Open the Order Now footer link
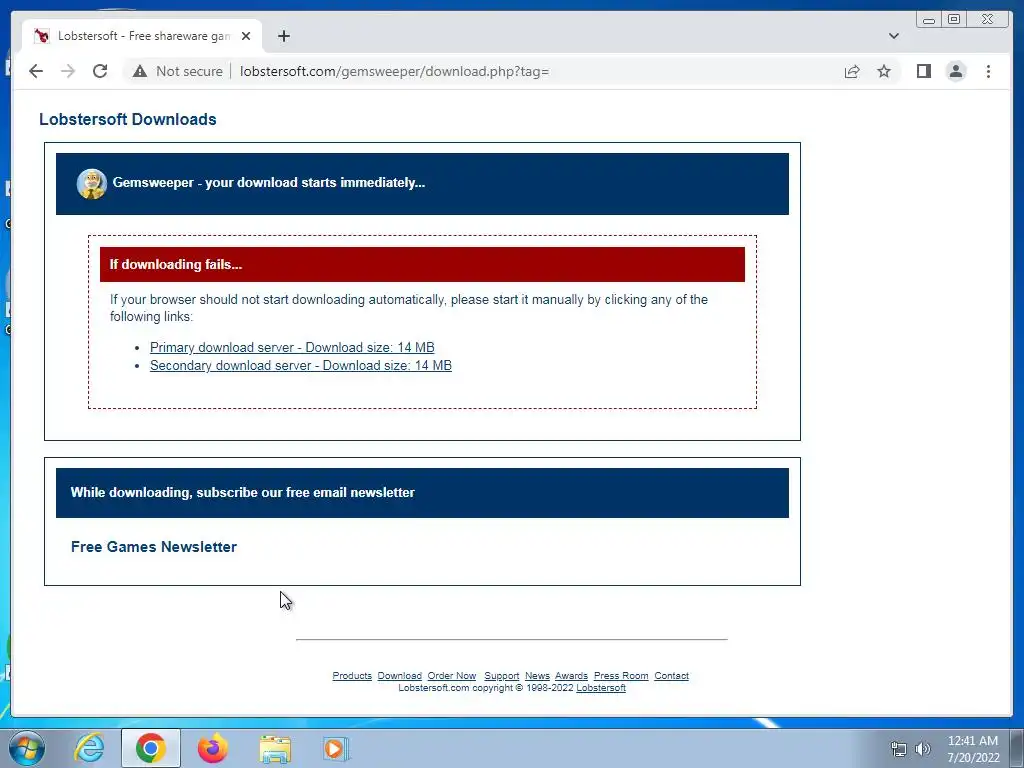Image resolution: width=1024 pixels, height=768 pixels. pyautogui.click(x=452, y=676)
